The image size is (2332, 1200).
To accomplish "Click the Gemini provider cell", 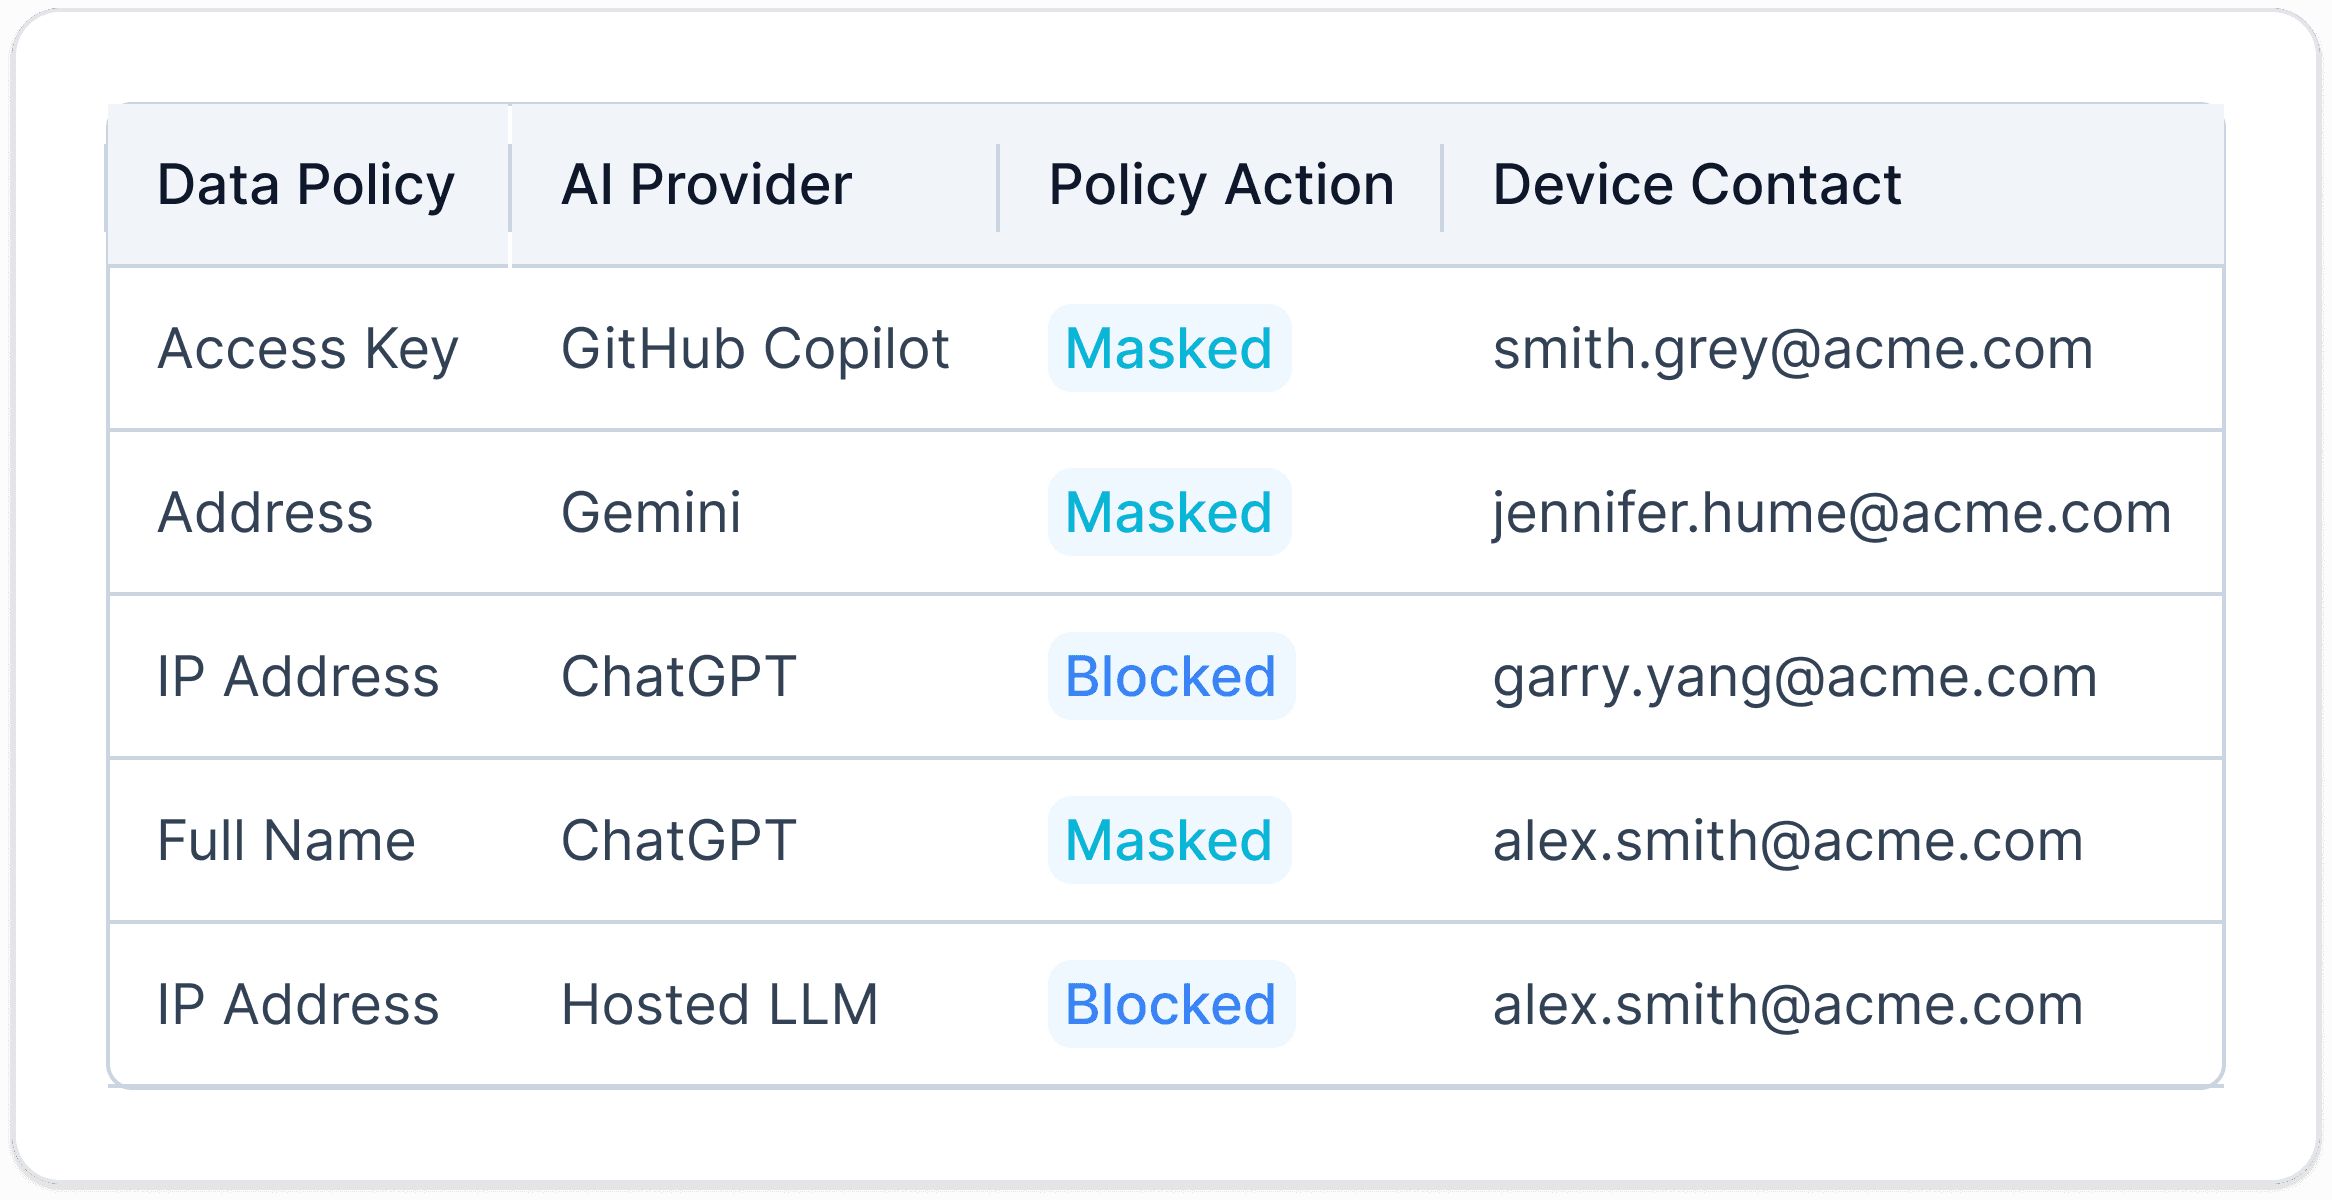I will click(651, 513).
